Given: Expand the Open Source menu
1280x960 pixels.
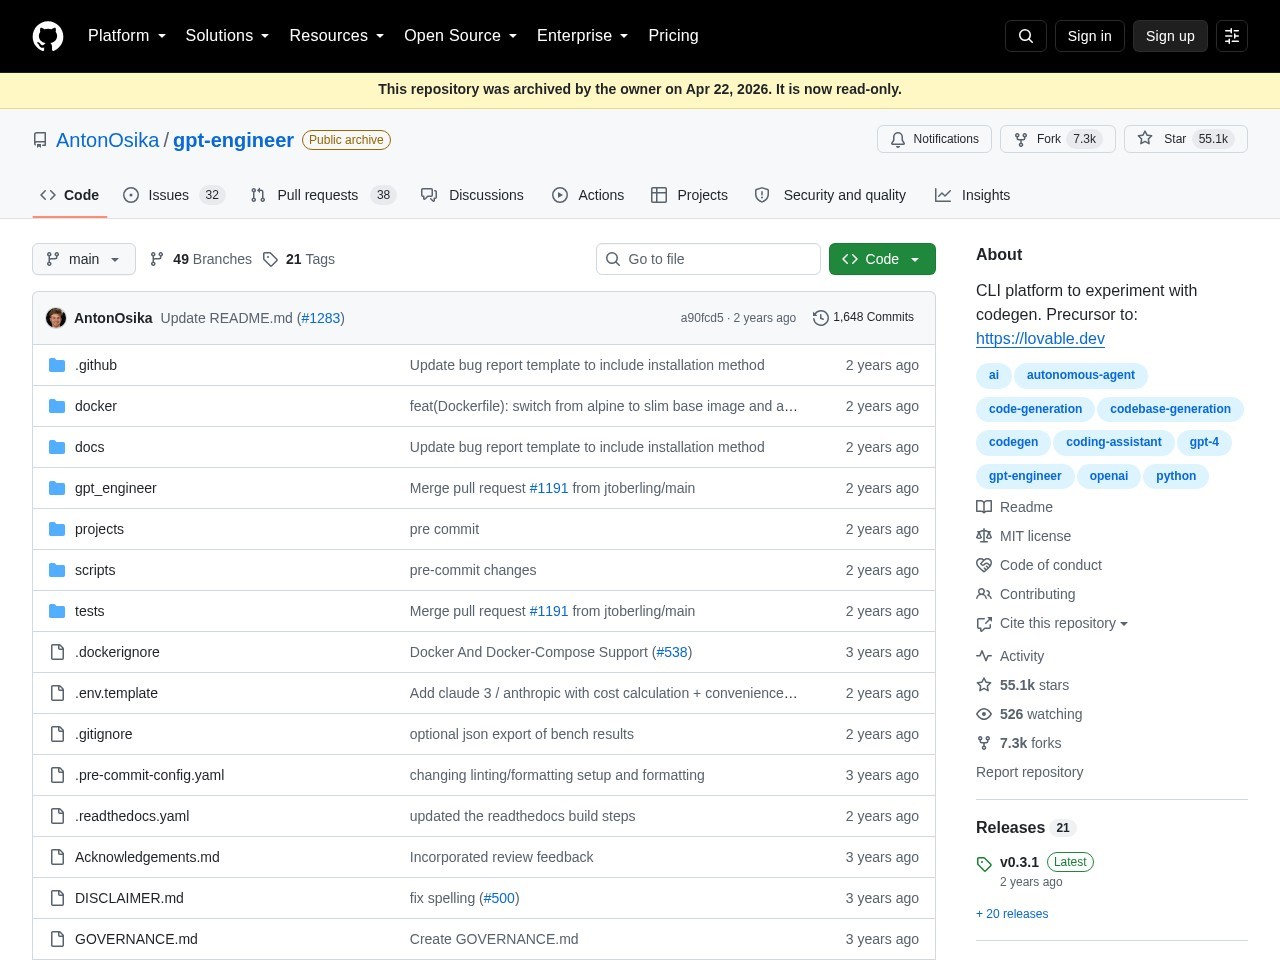Looking at the screenshot, I should 461,36.
